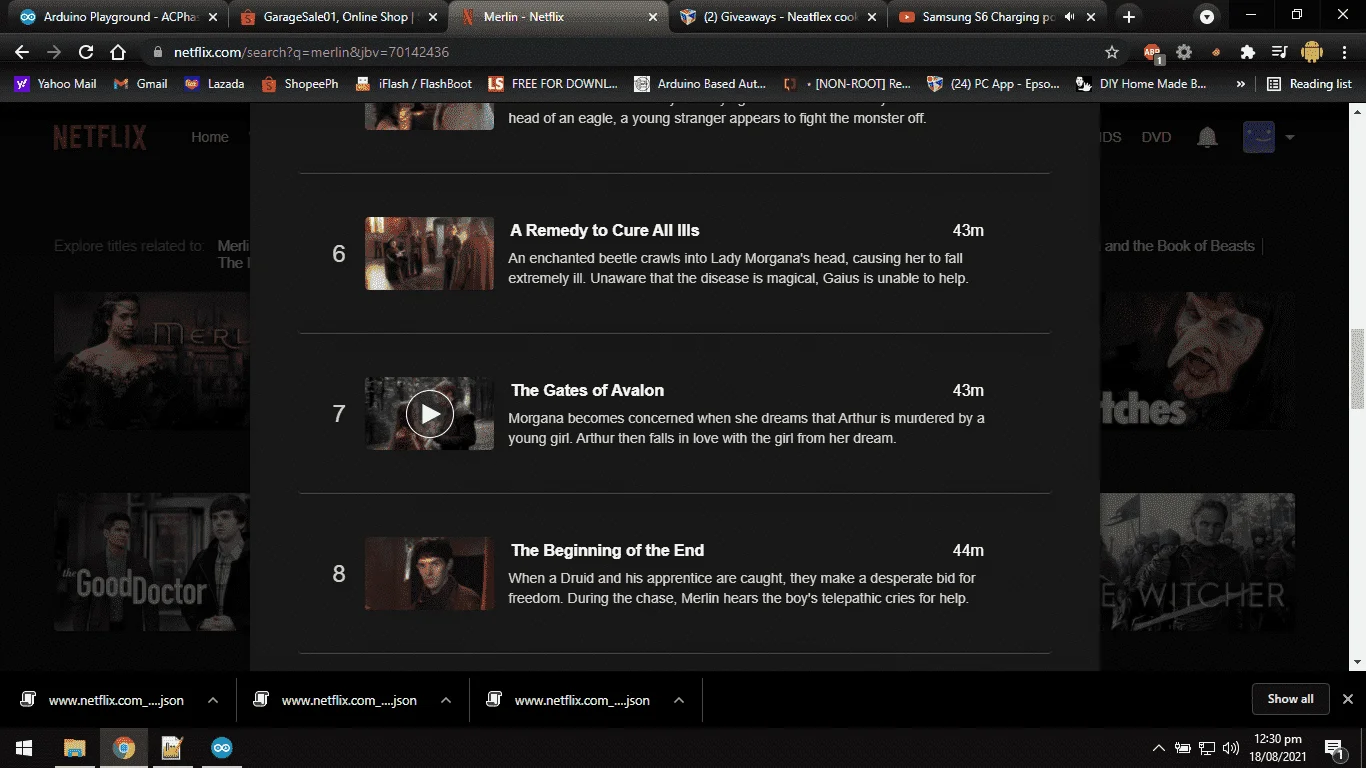Bookmark this page with the star
Viewport: 1366px width, 768px height.
pos(1112,52)
